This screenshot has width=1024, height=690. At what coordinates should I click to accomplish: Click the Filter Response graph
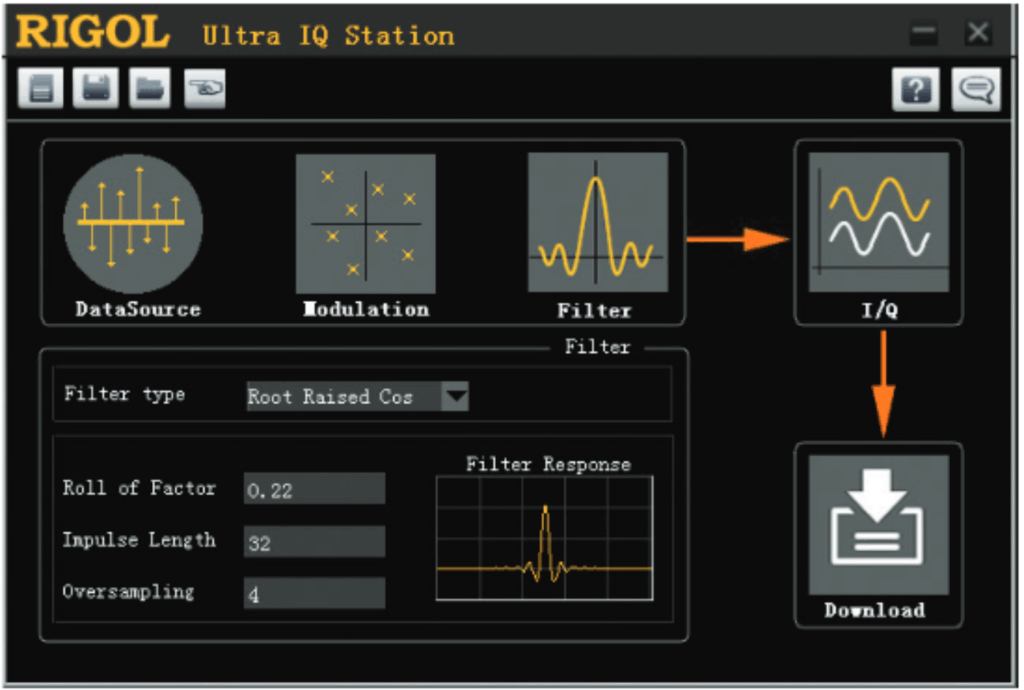point(545,538)
